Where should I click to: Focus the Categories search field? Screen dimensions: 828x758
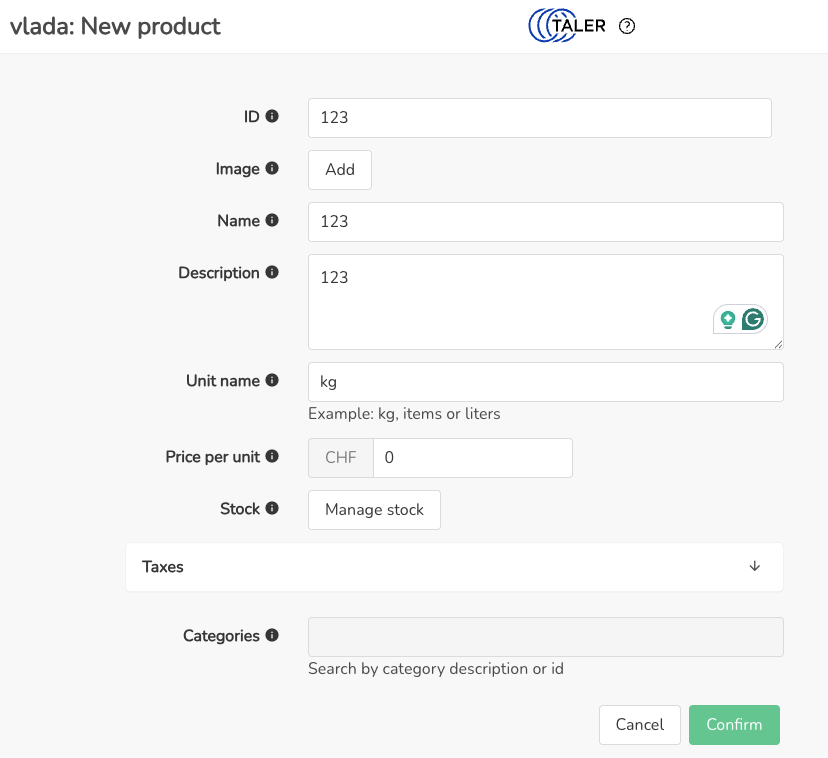tap(545, 637)
